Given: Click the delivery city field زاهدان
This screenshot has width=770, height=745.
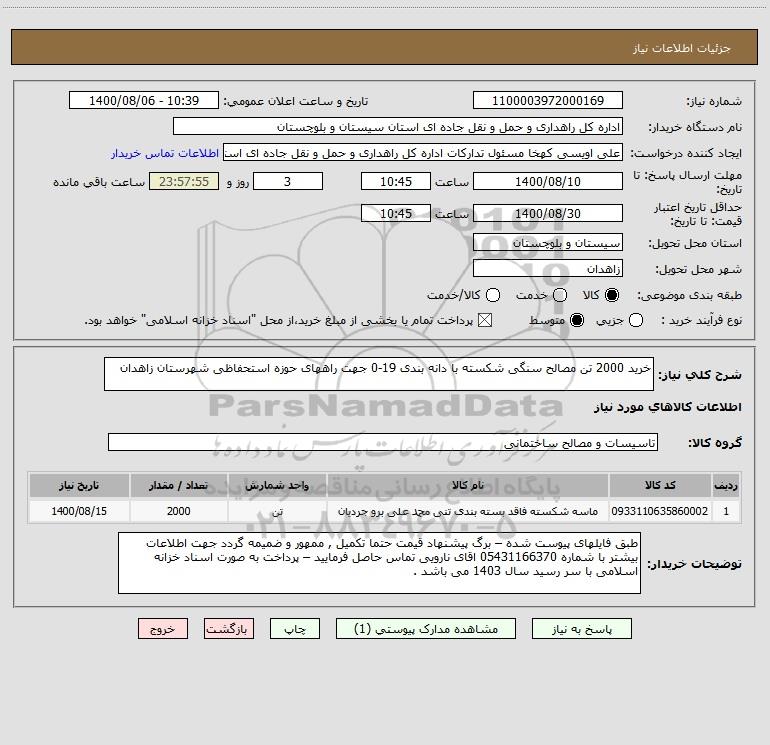Looking at the screenshot, I should pos(548,269).
